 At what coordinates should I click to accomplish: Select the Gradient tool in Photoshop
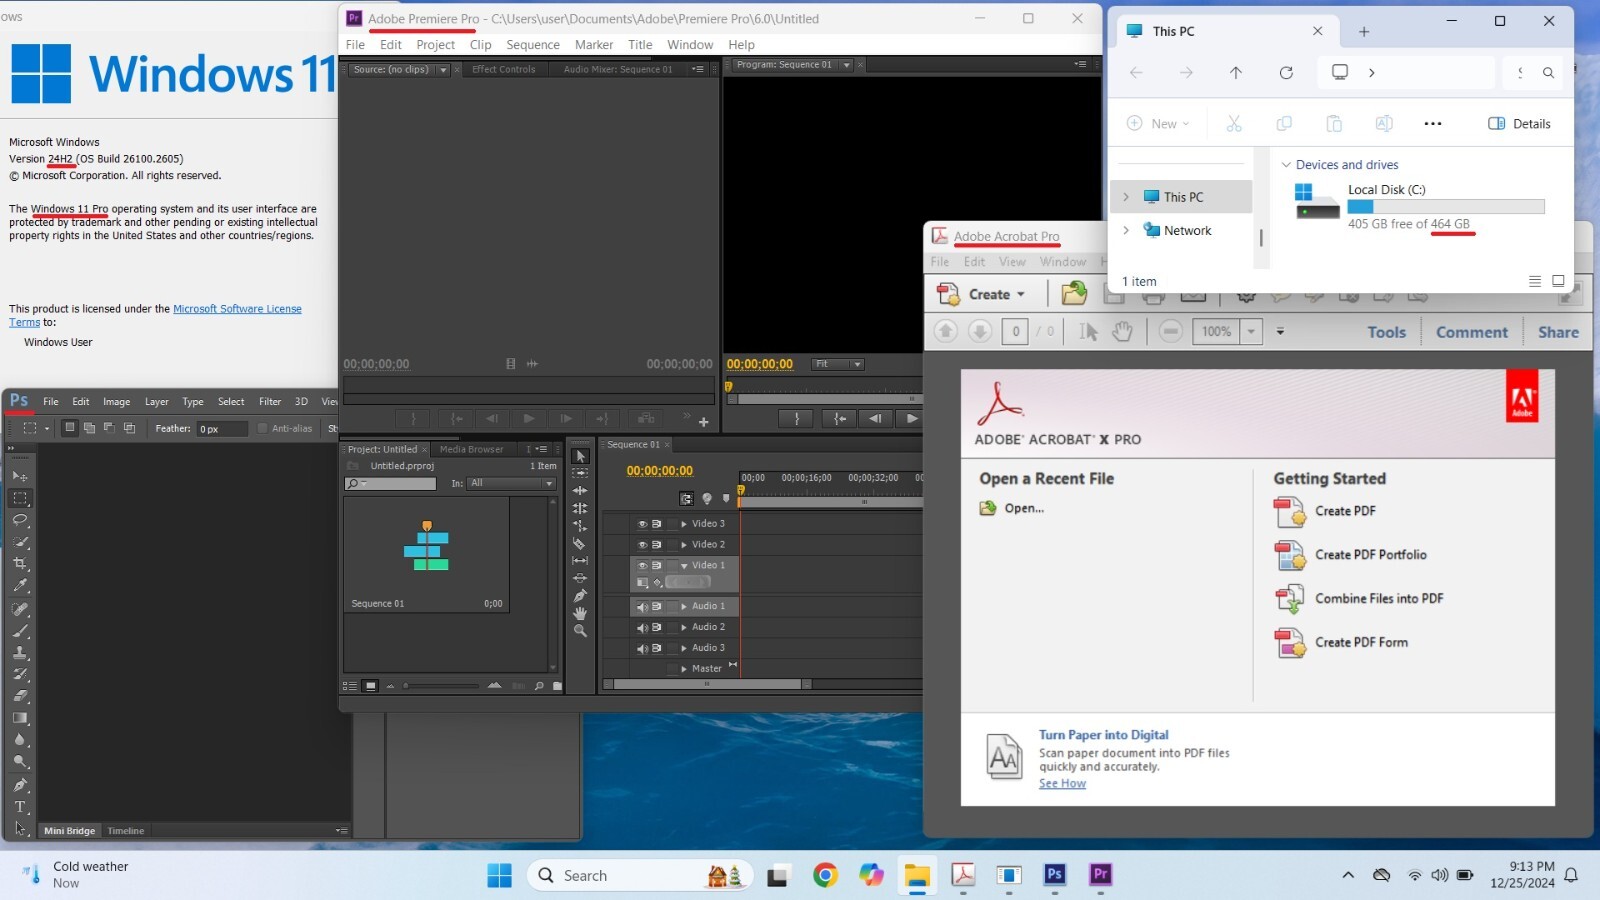[x=20, y=718]
